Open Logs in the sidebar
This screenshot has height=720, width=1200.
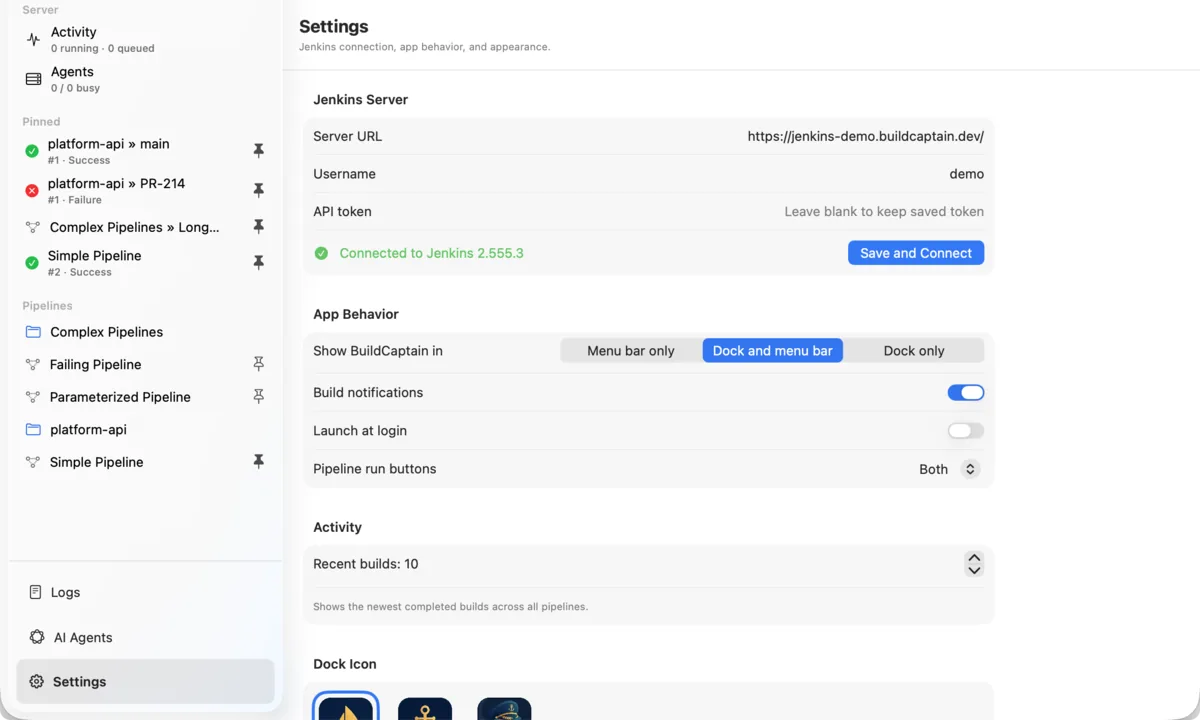point(145,592)
